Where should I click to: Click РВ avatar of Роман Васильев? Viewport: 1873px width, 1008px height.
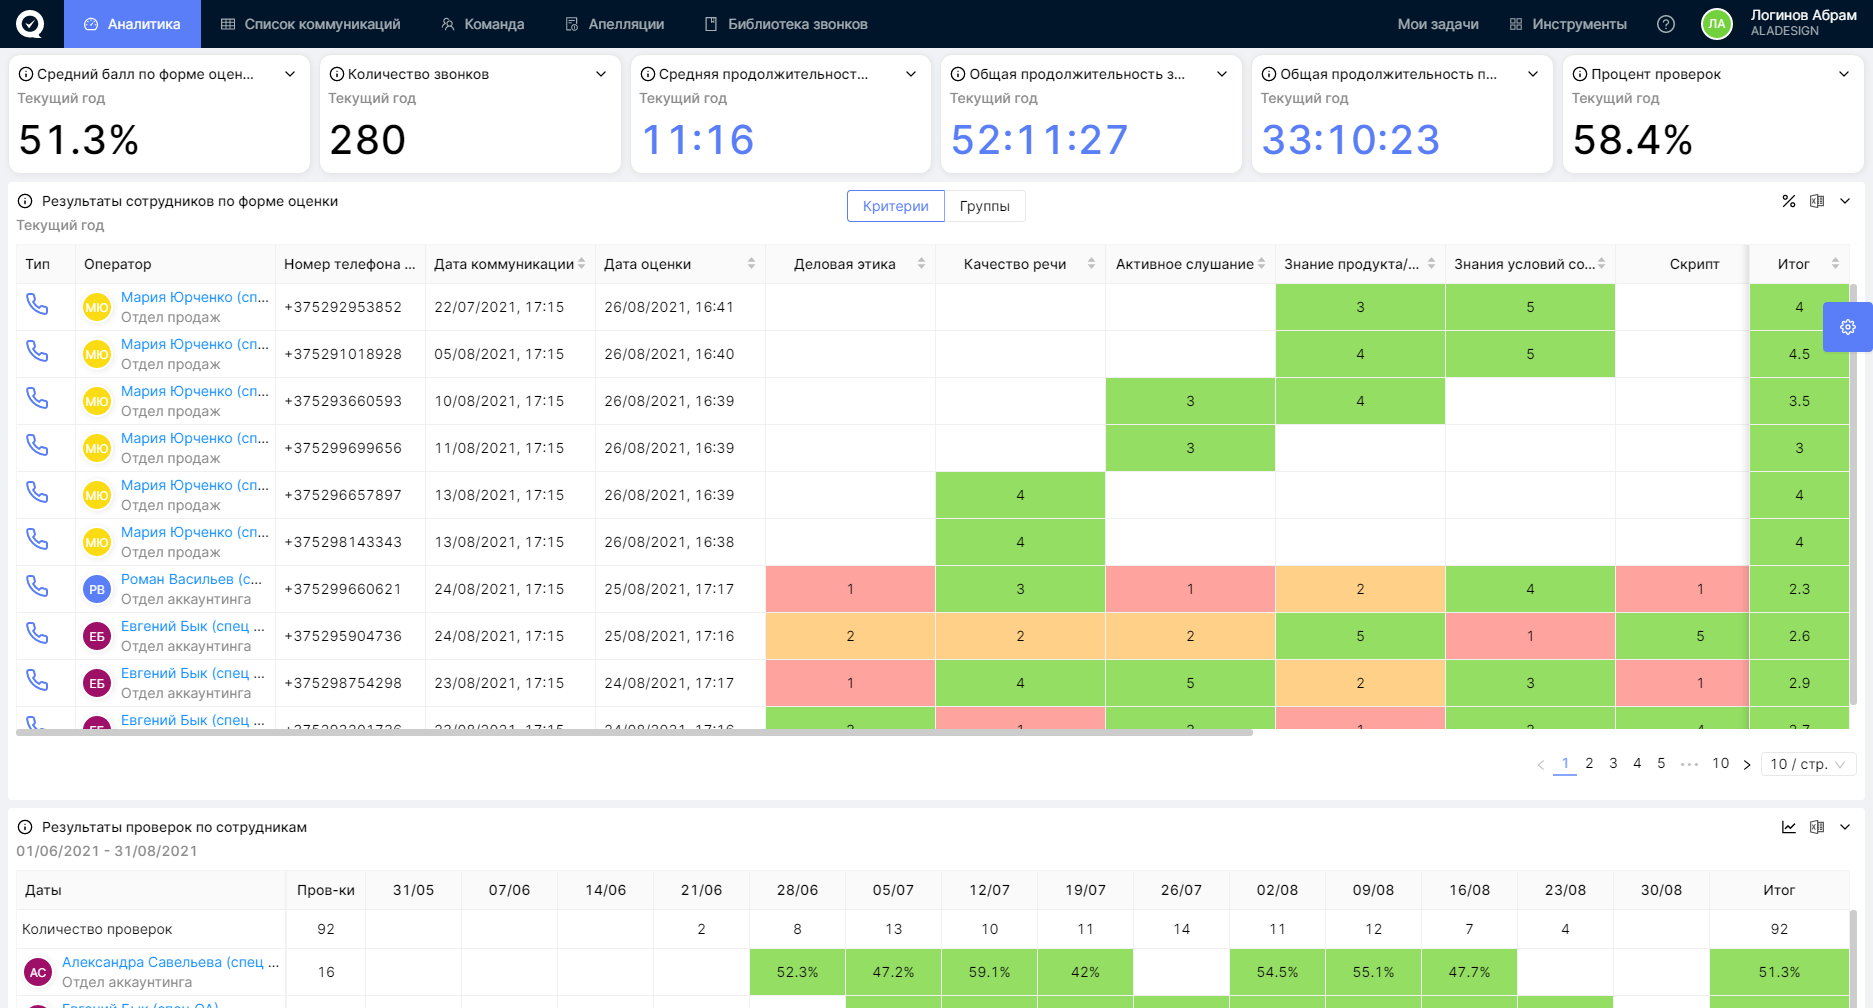click(97, 589)
